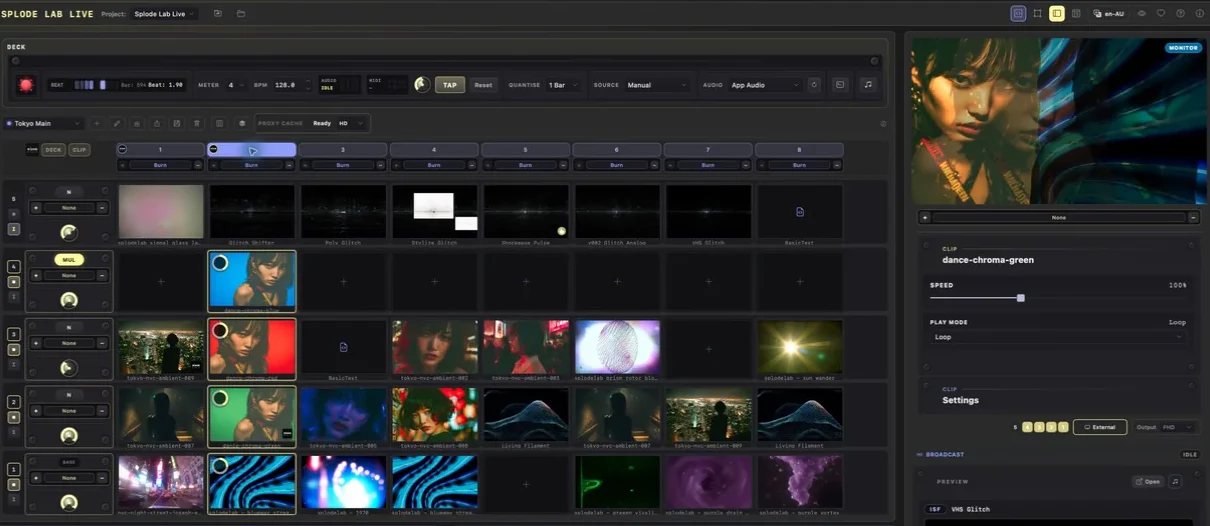Open the Quantise 1 Bar dropdown
This screenshot has height=526, width=1210.
pyautogui.click(x=564, y=85)
